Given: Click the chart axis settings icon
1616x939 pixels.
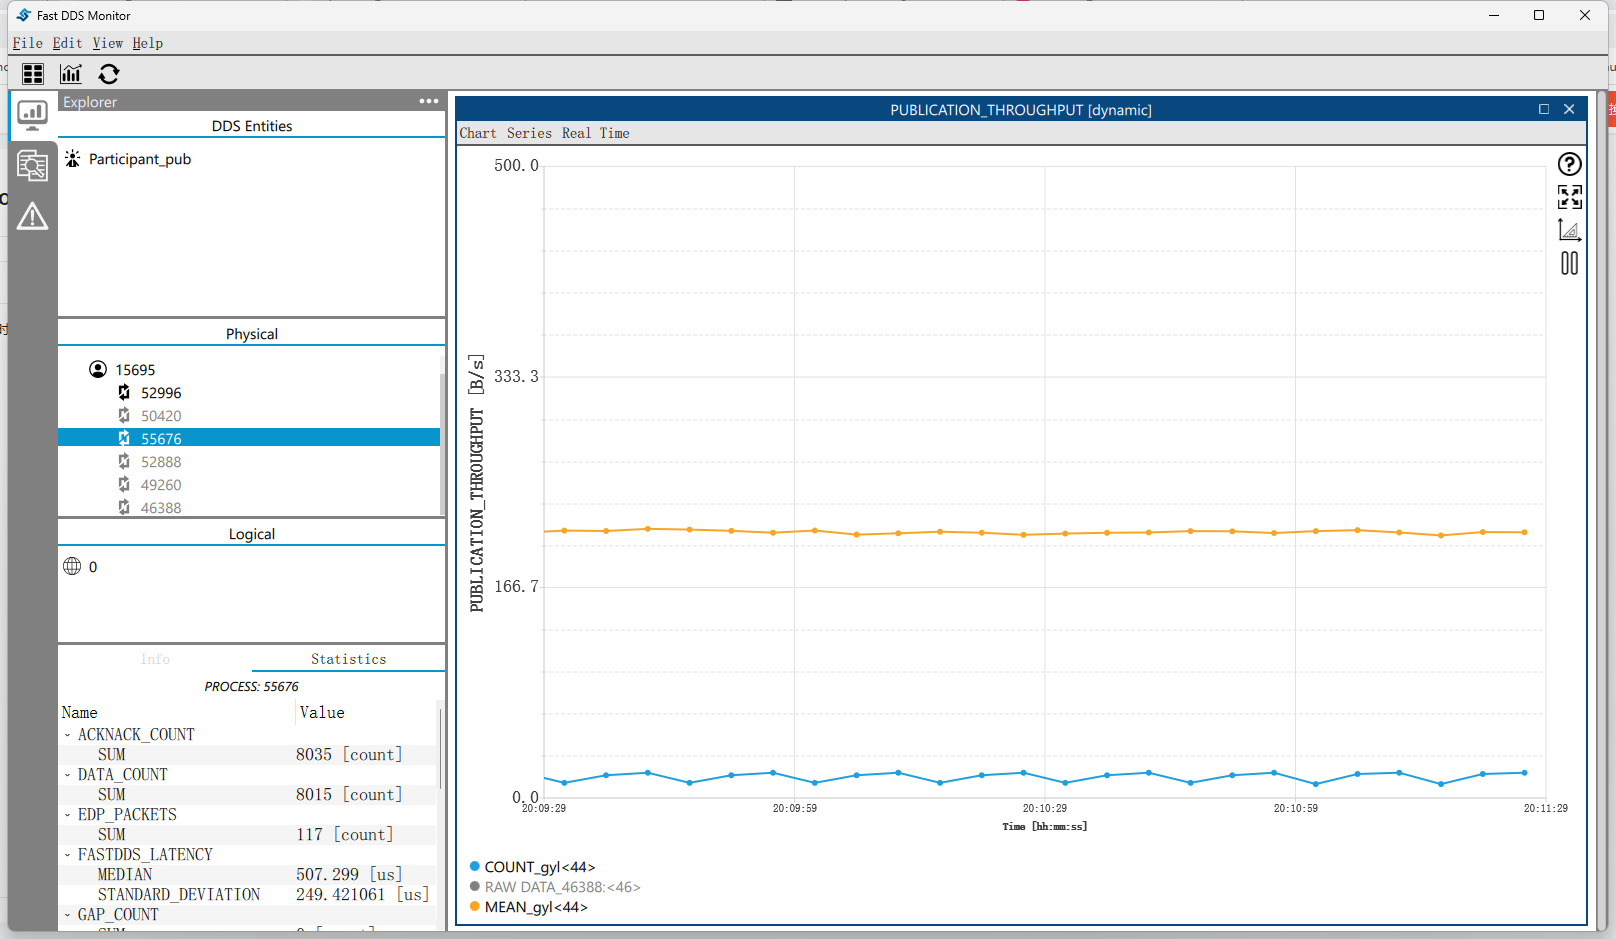Looking at the screenshot, I should (1569, 230).
